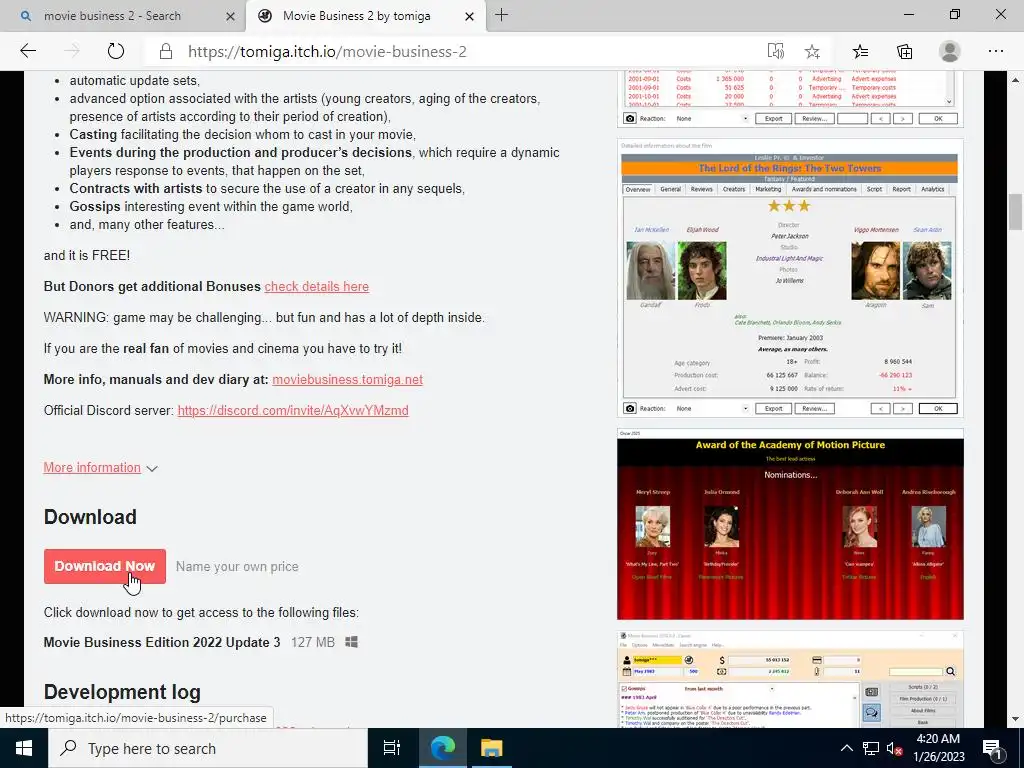Expand the More information section
The height and width of the screenshot is (768, 1024).
point(92,468)
